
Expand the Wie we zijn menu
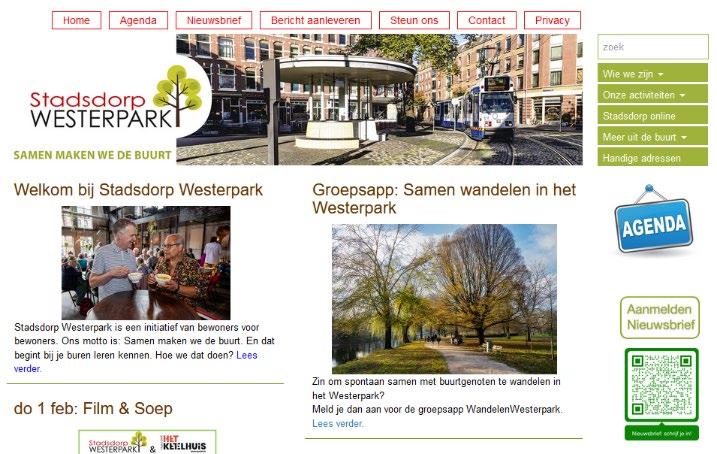tap(653, 74)
